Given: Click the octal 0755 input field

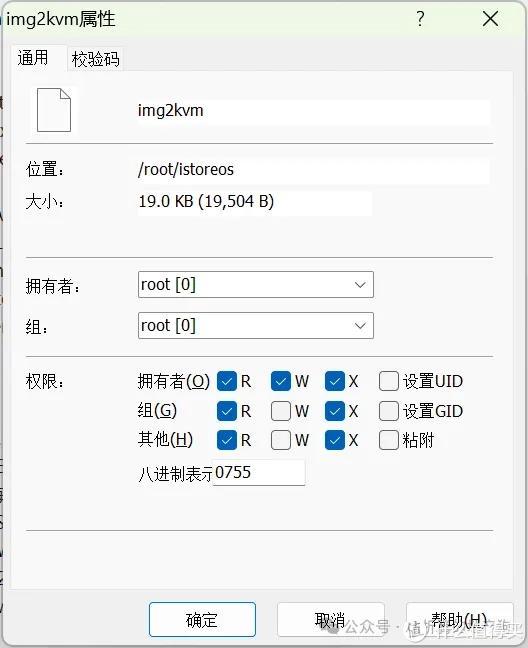Looking at the screenshot, I should tap(259, 472).
